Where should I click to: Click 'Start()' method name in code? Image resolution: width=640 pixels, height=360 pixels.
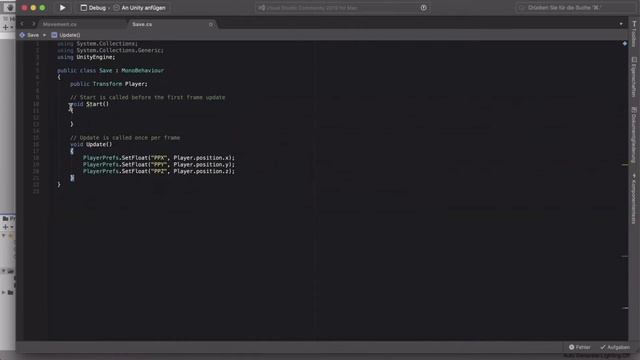pos(97,104)
